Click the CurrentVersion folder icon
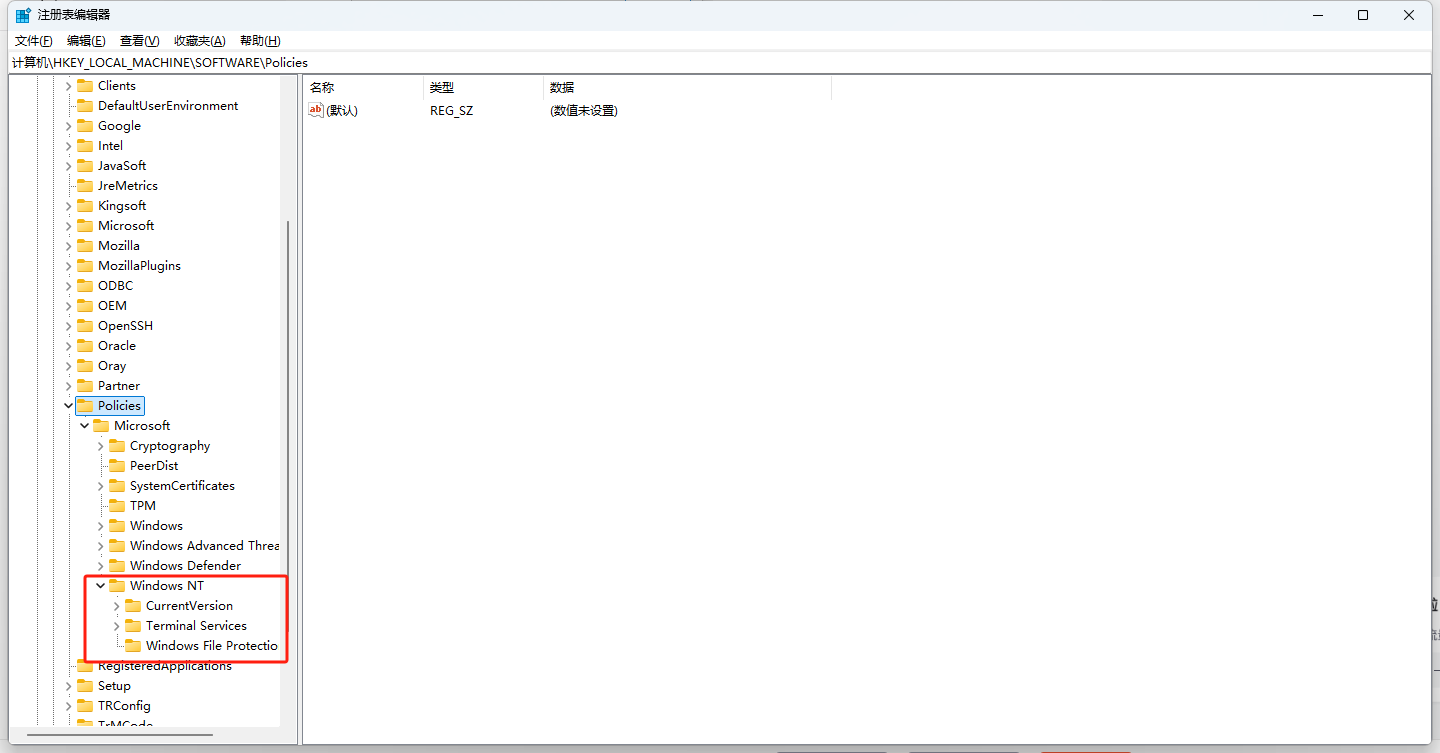This screenshot has height=753, width=1440. coord(133,606)
